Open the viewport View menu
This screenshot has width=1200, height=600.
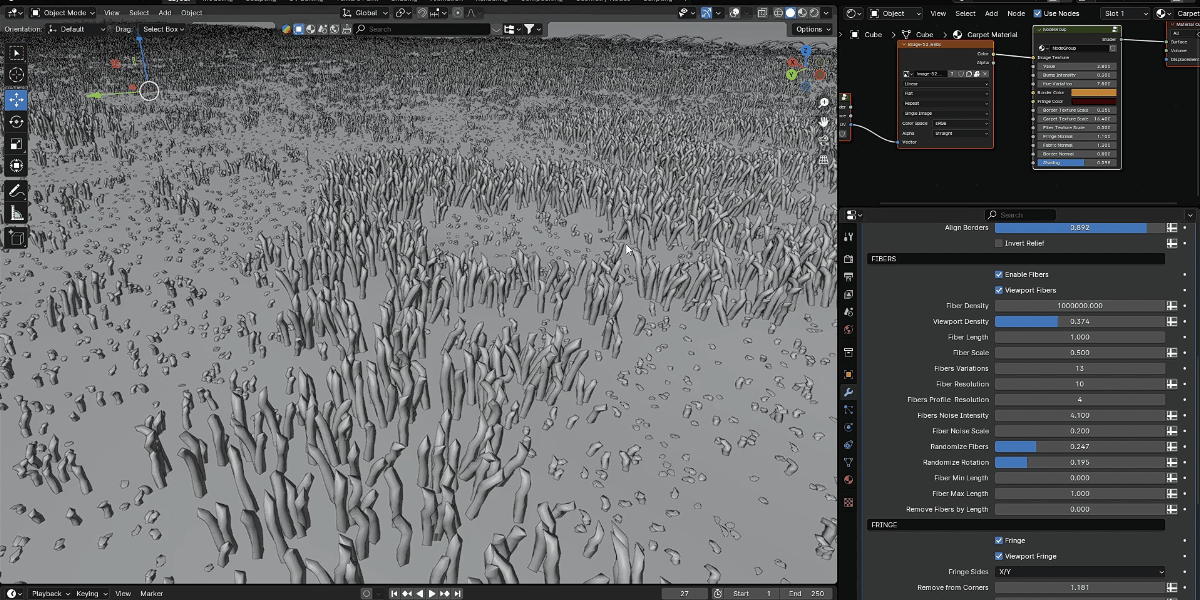112,13
